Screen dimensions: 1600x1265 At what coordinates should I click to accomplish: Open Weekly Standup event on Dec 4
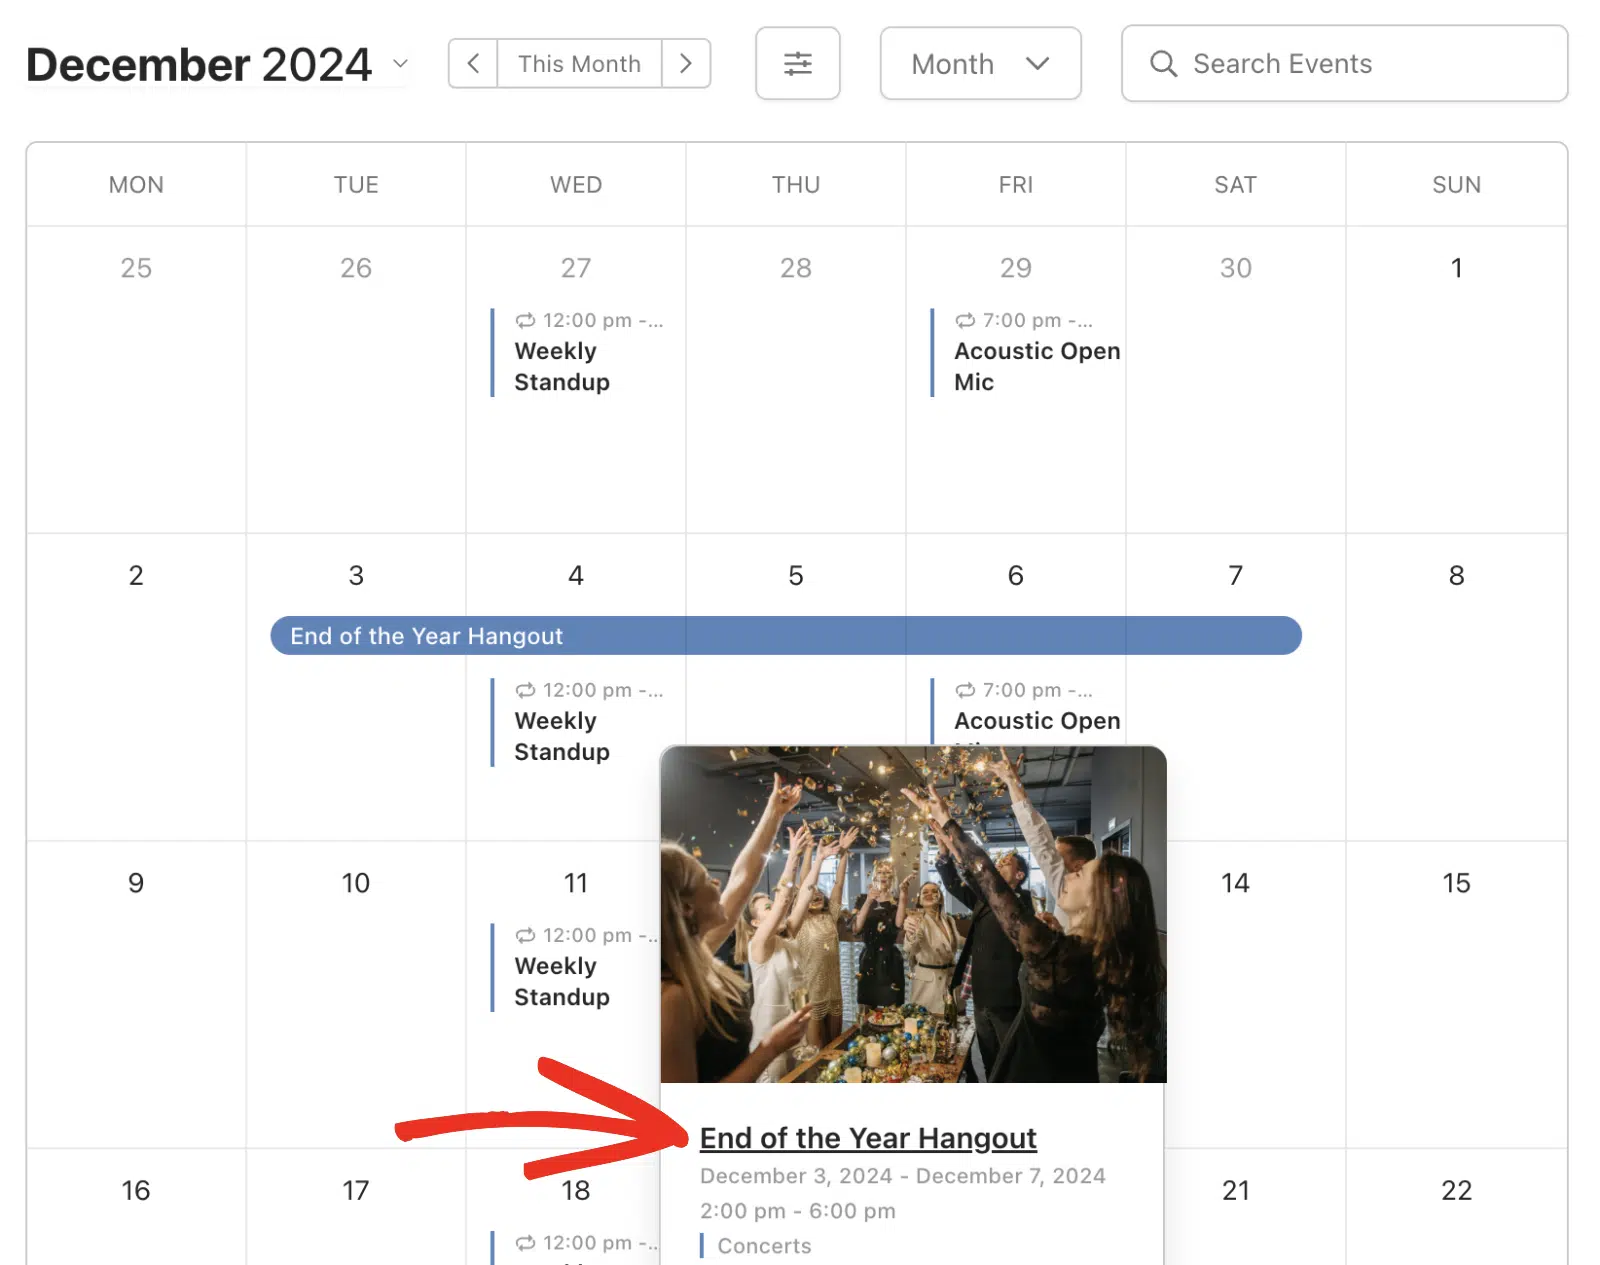coord(562,736)
